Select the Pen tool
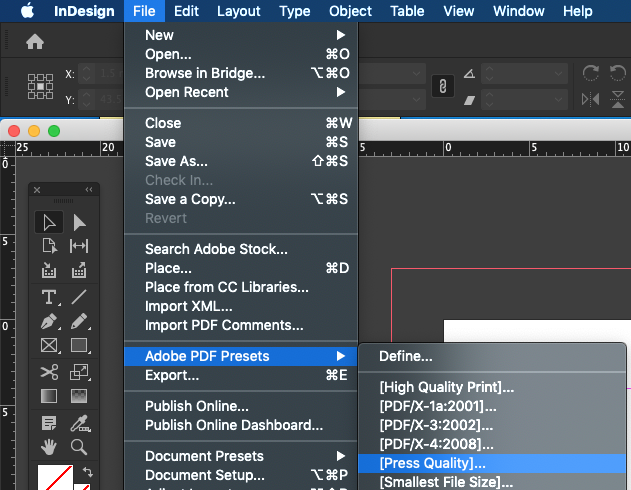Image resolution: width=631 pixels, height=490 pixels. point(48,322)
